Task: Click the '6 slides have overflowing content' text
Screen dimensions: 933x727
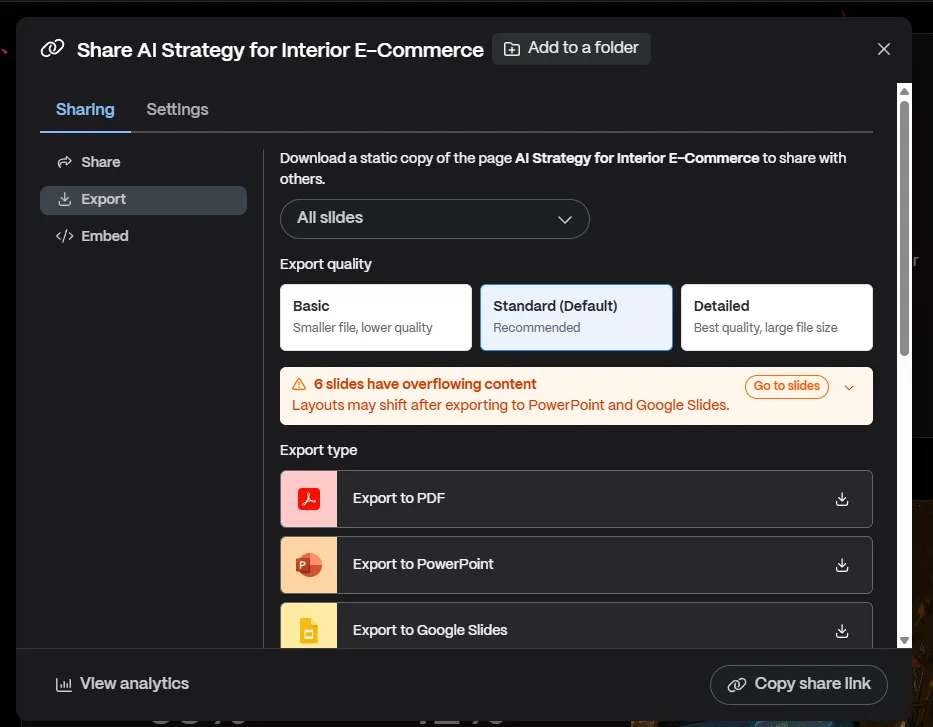Action: 425,384
